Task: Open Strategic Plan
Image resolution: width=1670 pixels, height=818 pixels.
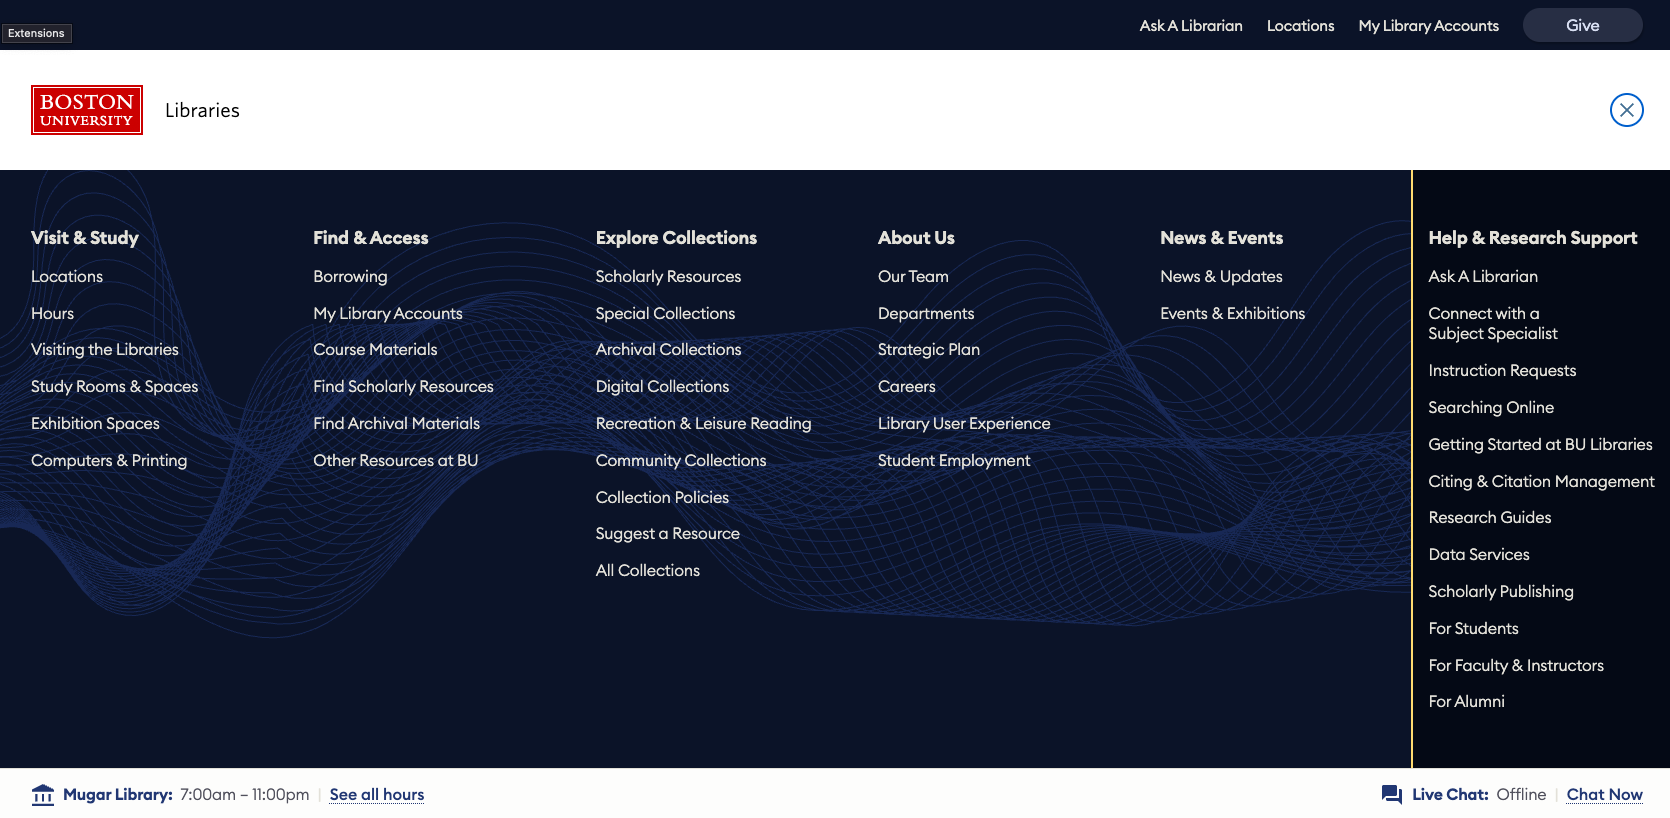Action: 929,349
